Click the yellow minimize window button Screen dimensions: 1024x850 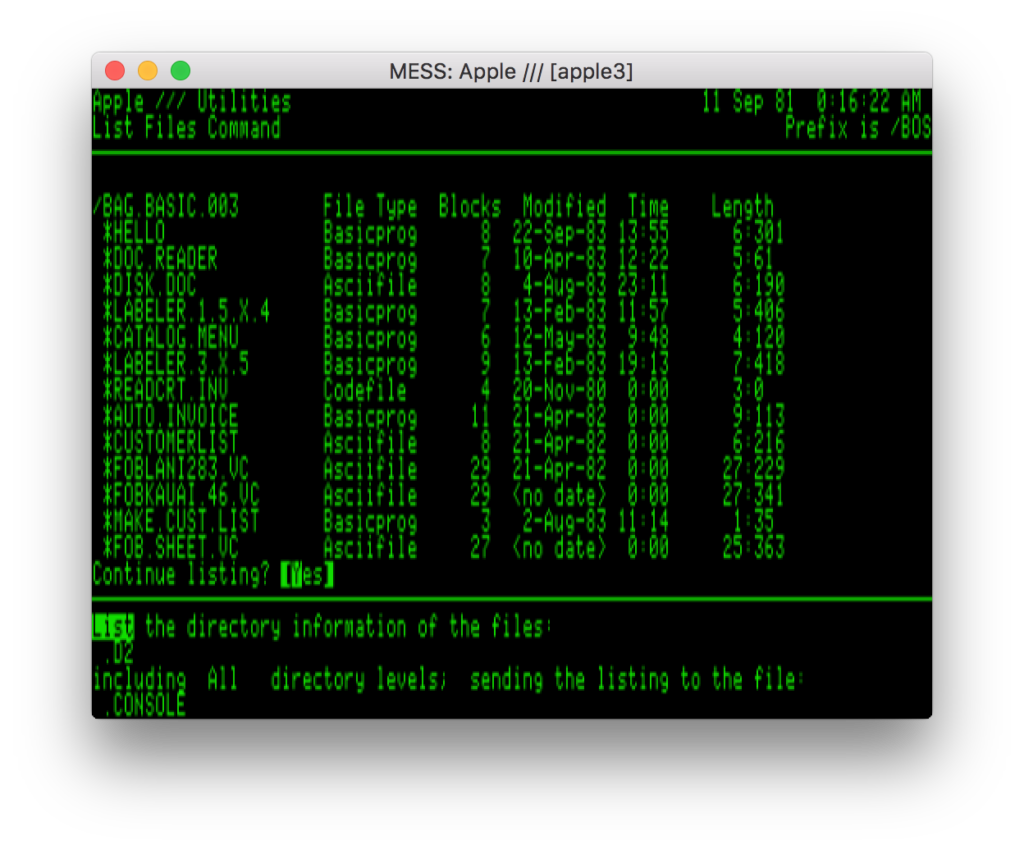tap(148, 71)
